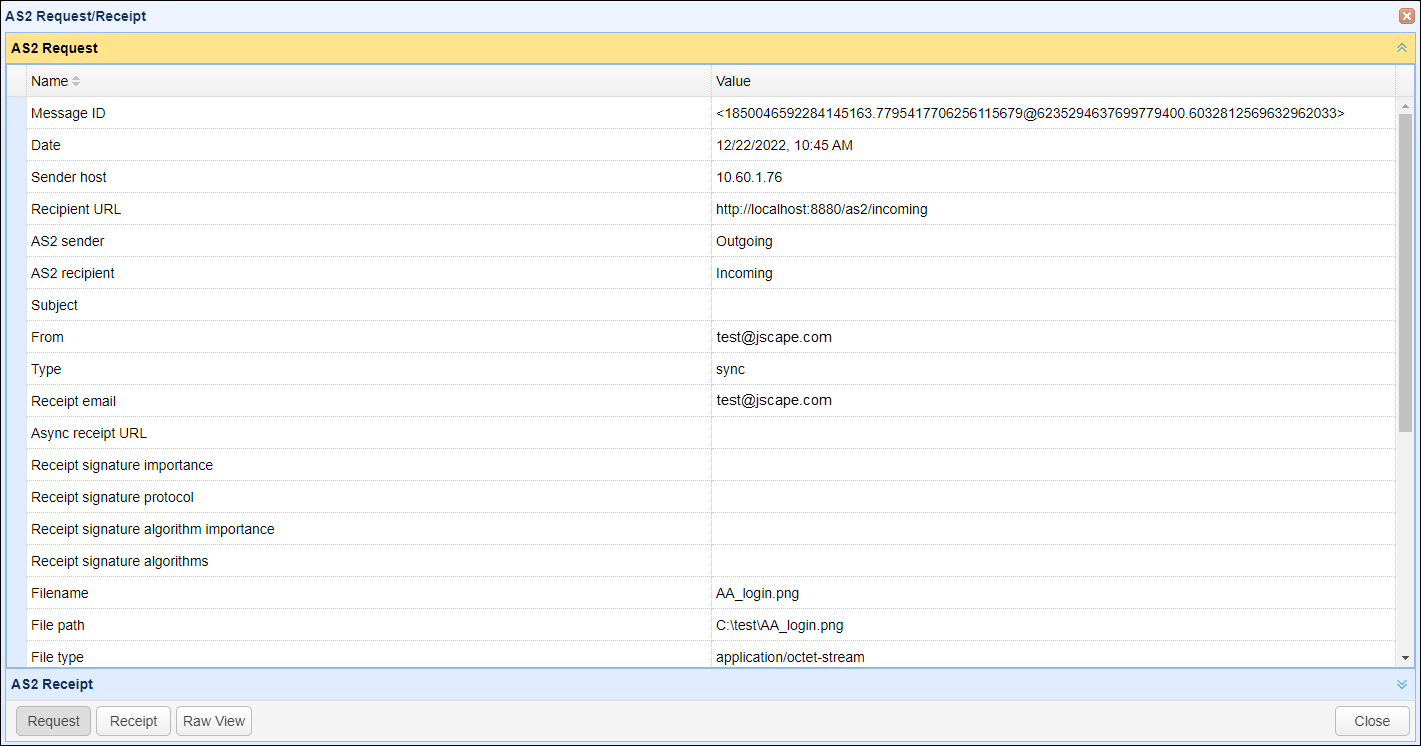This screenshot has height=746, width=1421.
Task: Select the File path row label
Action: (x=58, y=625)
